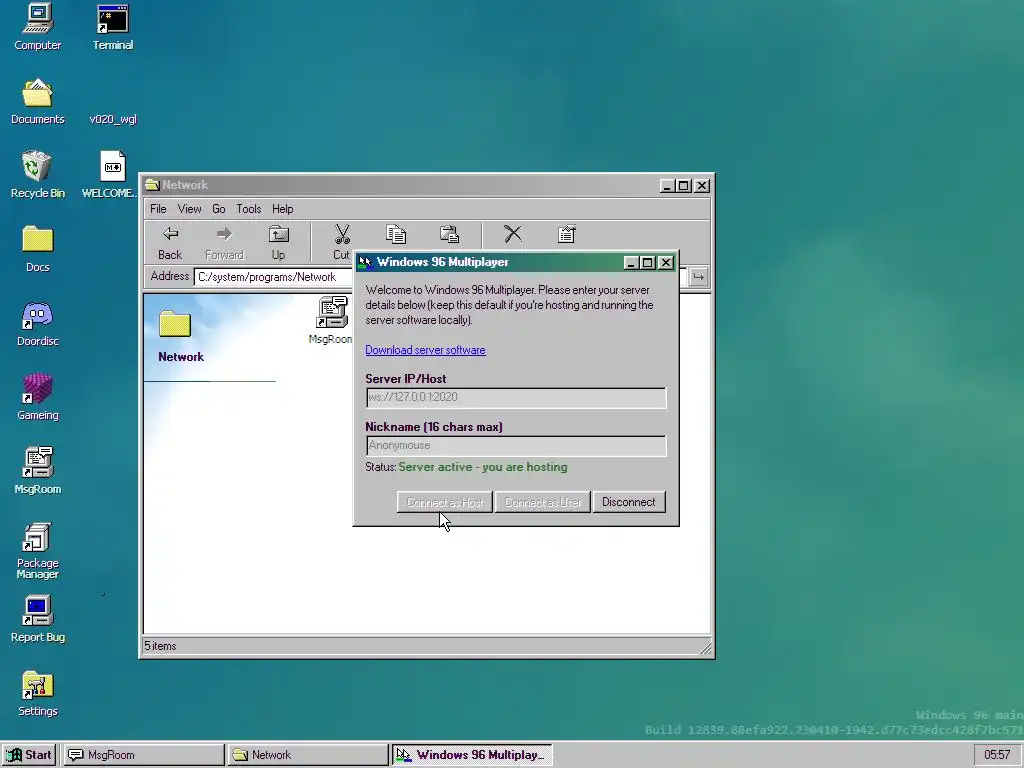Click the Nickname input field

pyautogui.click(x=516, y=445)
